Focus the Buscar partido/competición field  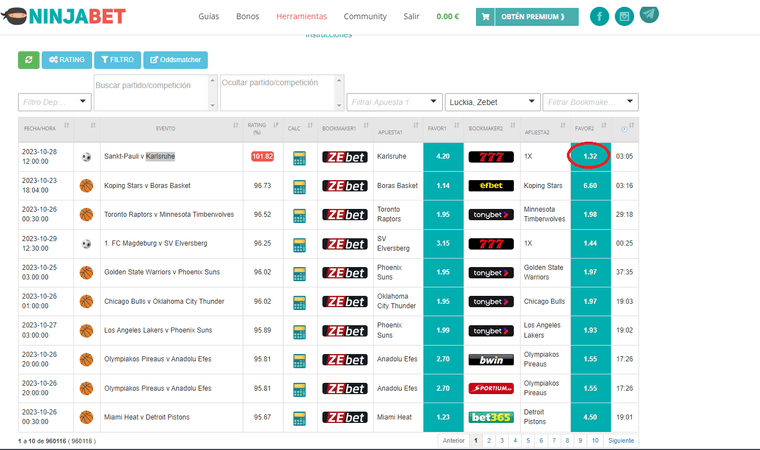tap(155, 92)
